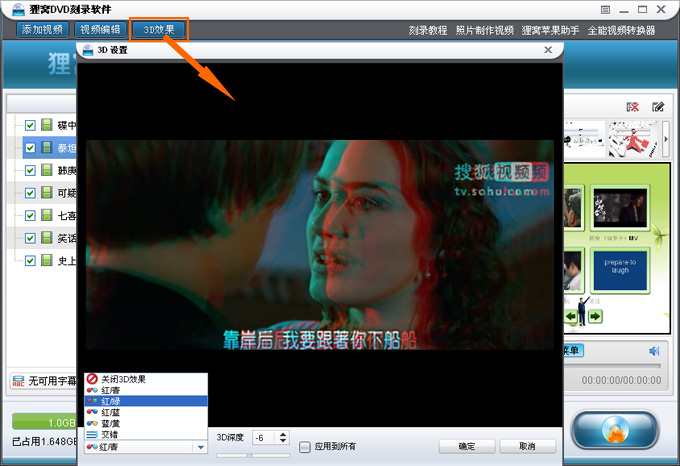This screenshot has width=680, height=466.
Task: Click film icon of the 碟中 row
Action: click(47, 125)
